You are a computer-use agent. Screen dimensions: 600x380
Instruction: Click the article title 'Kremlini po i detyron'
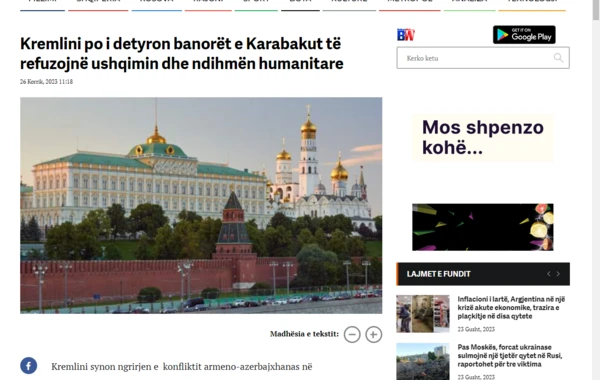coord(182,54)
